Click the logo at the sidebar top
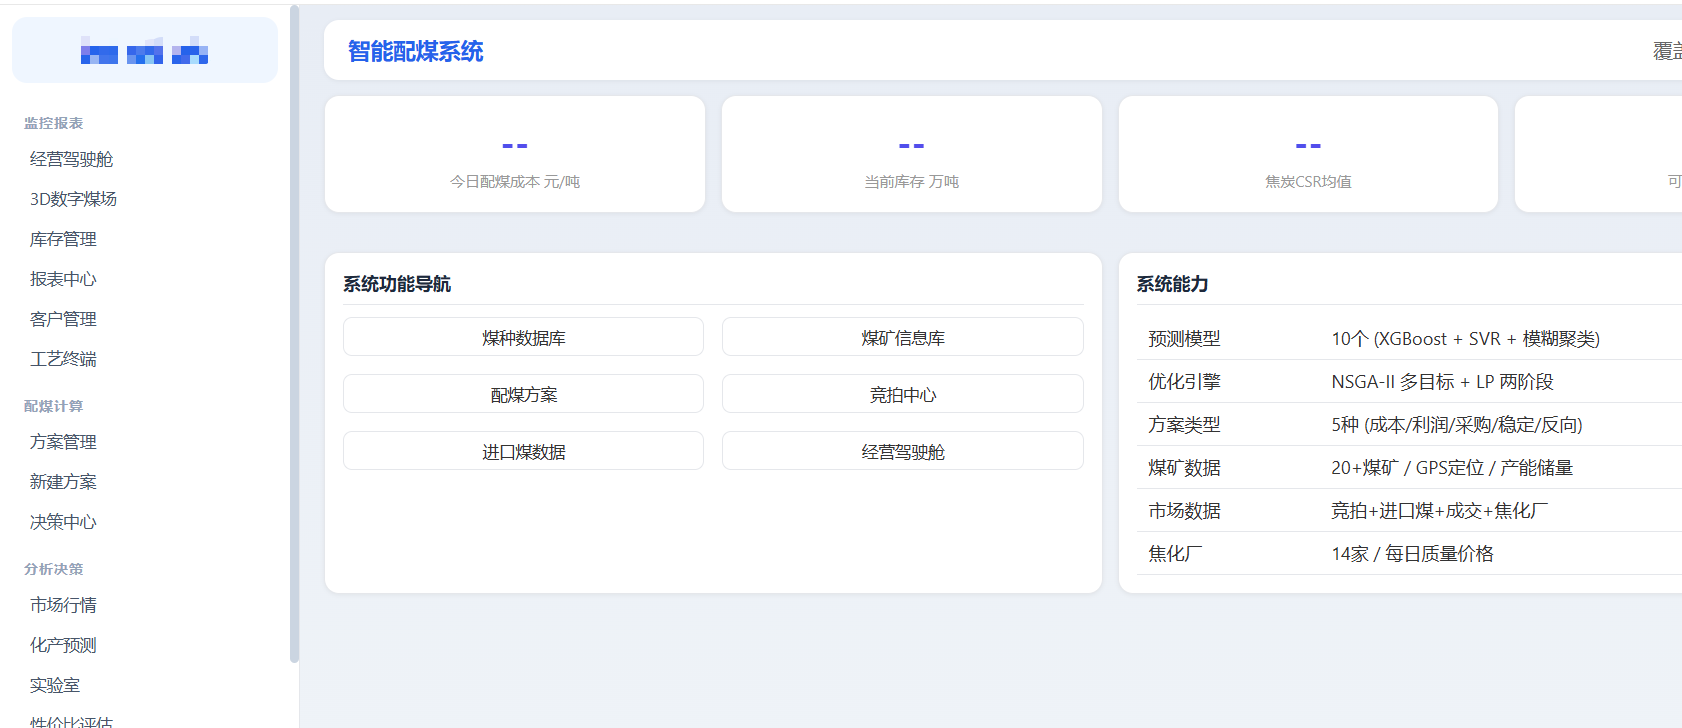This screenshot has height=728, width=1682. coord(145,50)
